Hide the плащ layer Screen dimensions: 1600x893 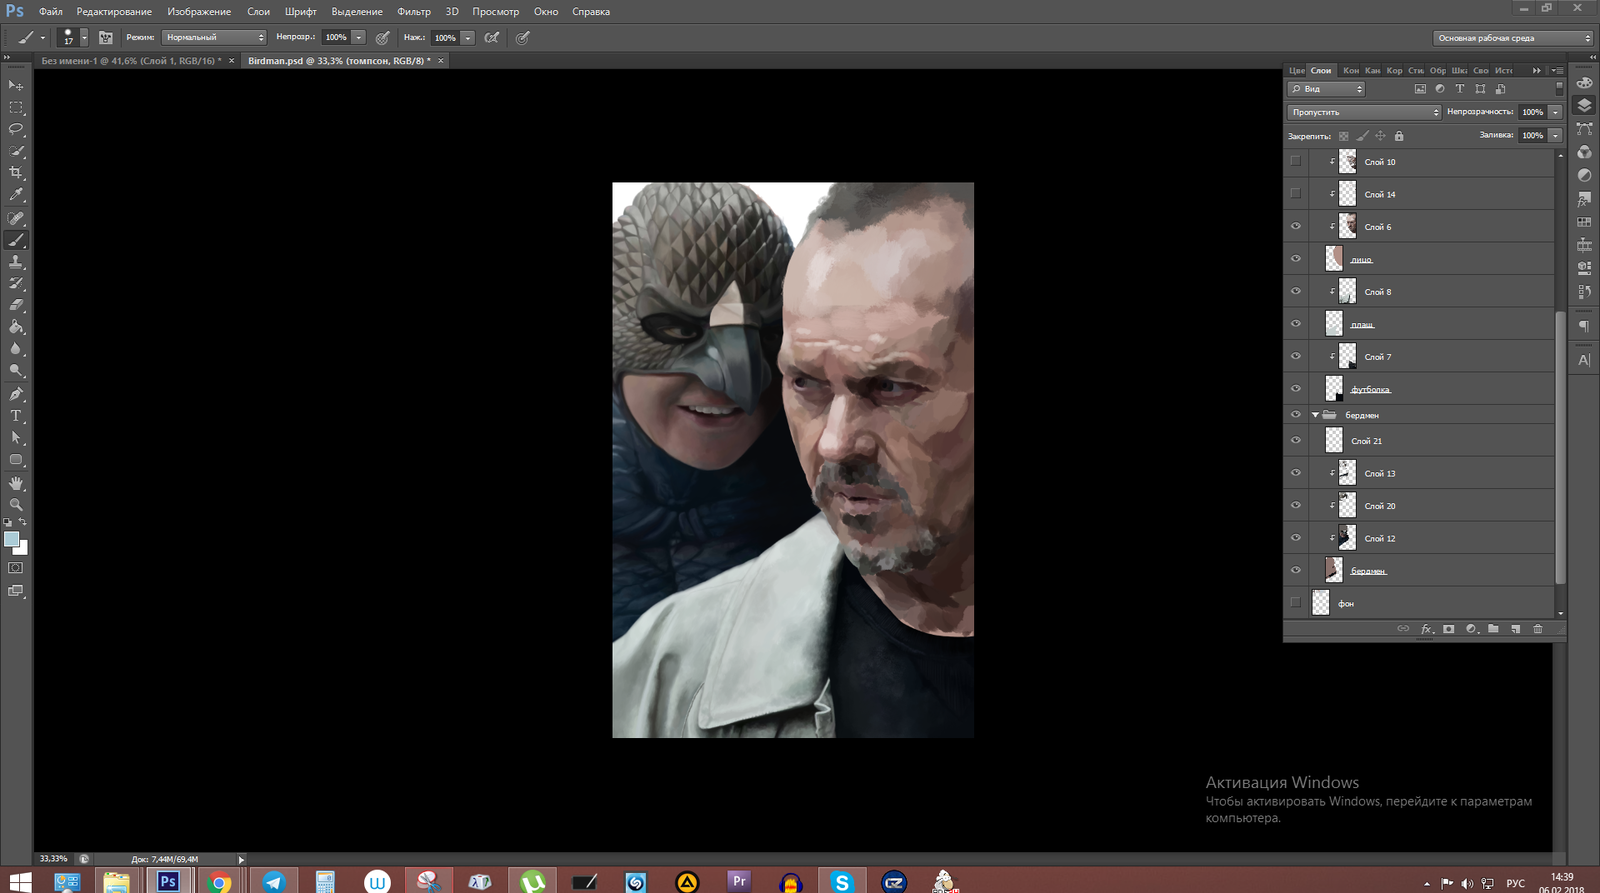1295,324
